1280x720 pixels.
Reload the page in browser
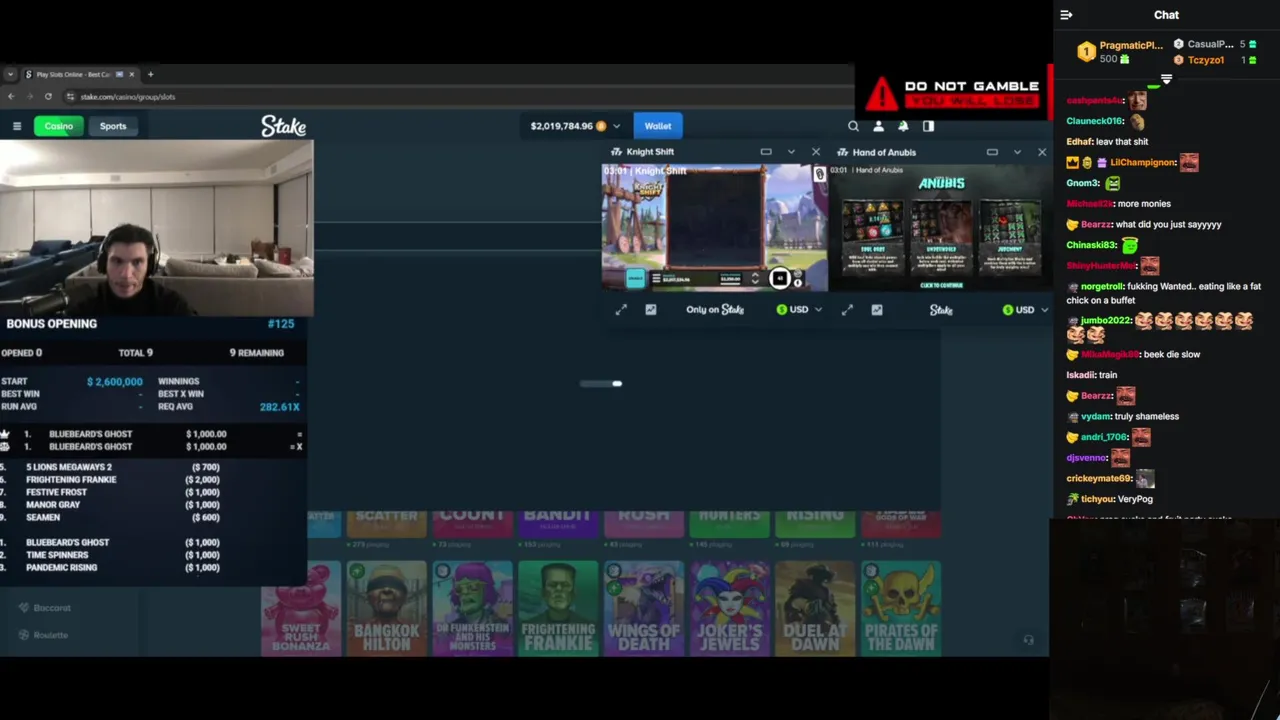pos(48,97)
